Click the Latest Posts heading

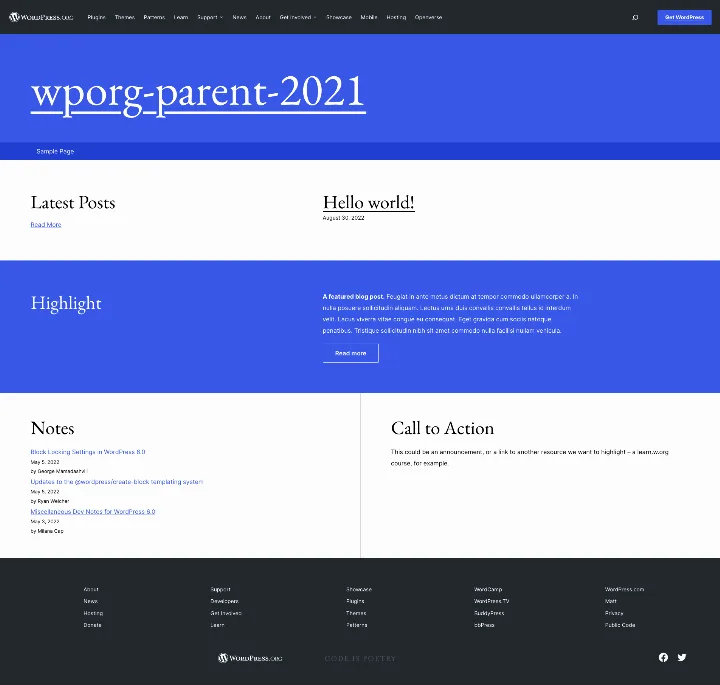(73, 202)
